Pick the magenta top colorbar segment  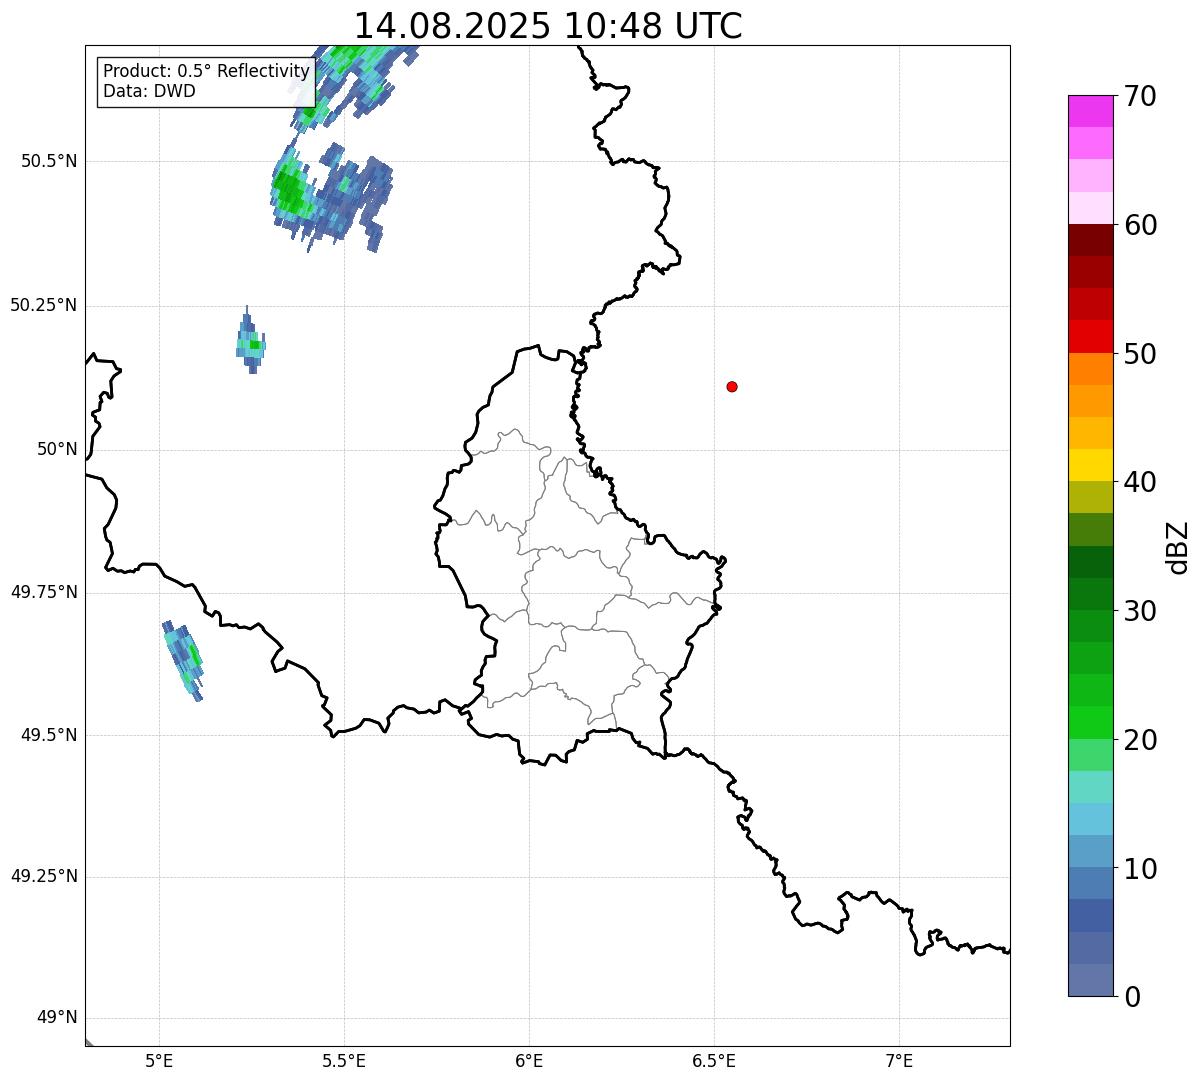click(1090, 111)
